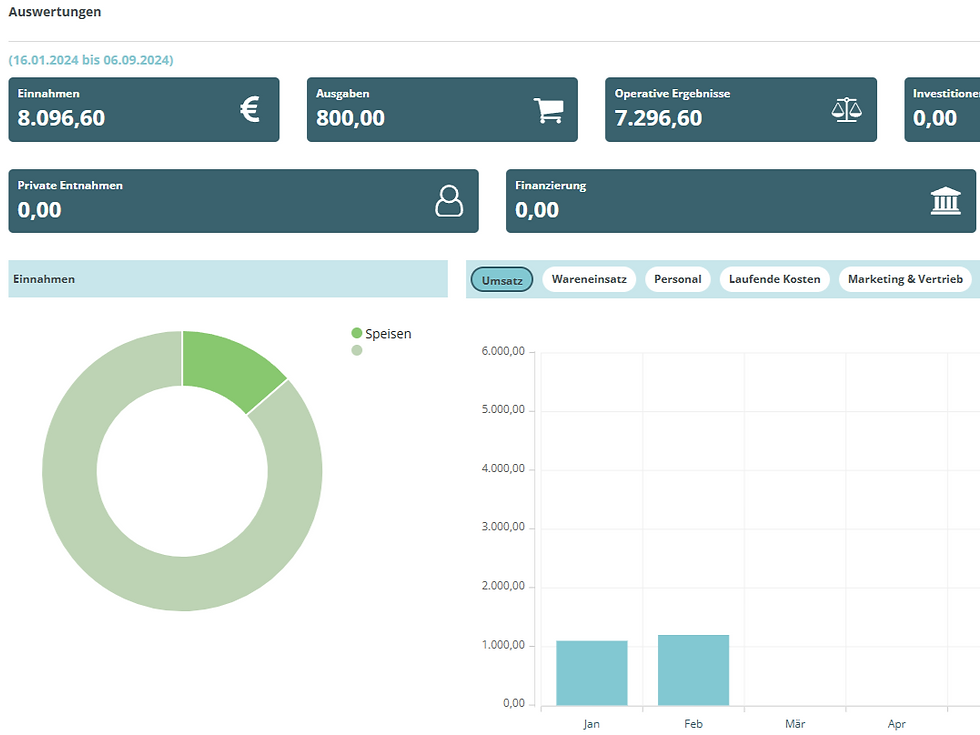This screenshot has width=980, height=735.
Task: Open the Finanzierung card
Action: 741,201
